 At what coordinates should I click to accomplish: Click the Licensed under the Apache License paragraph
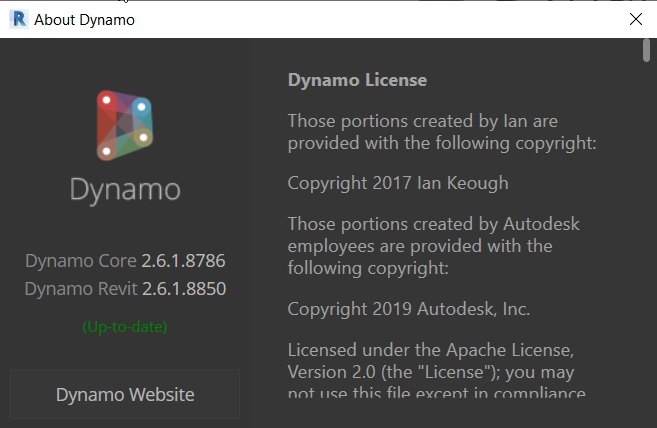(x=437, y=371)
